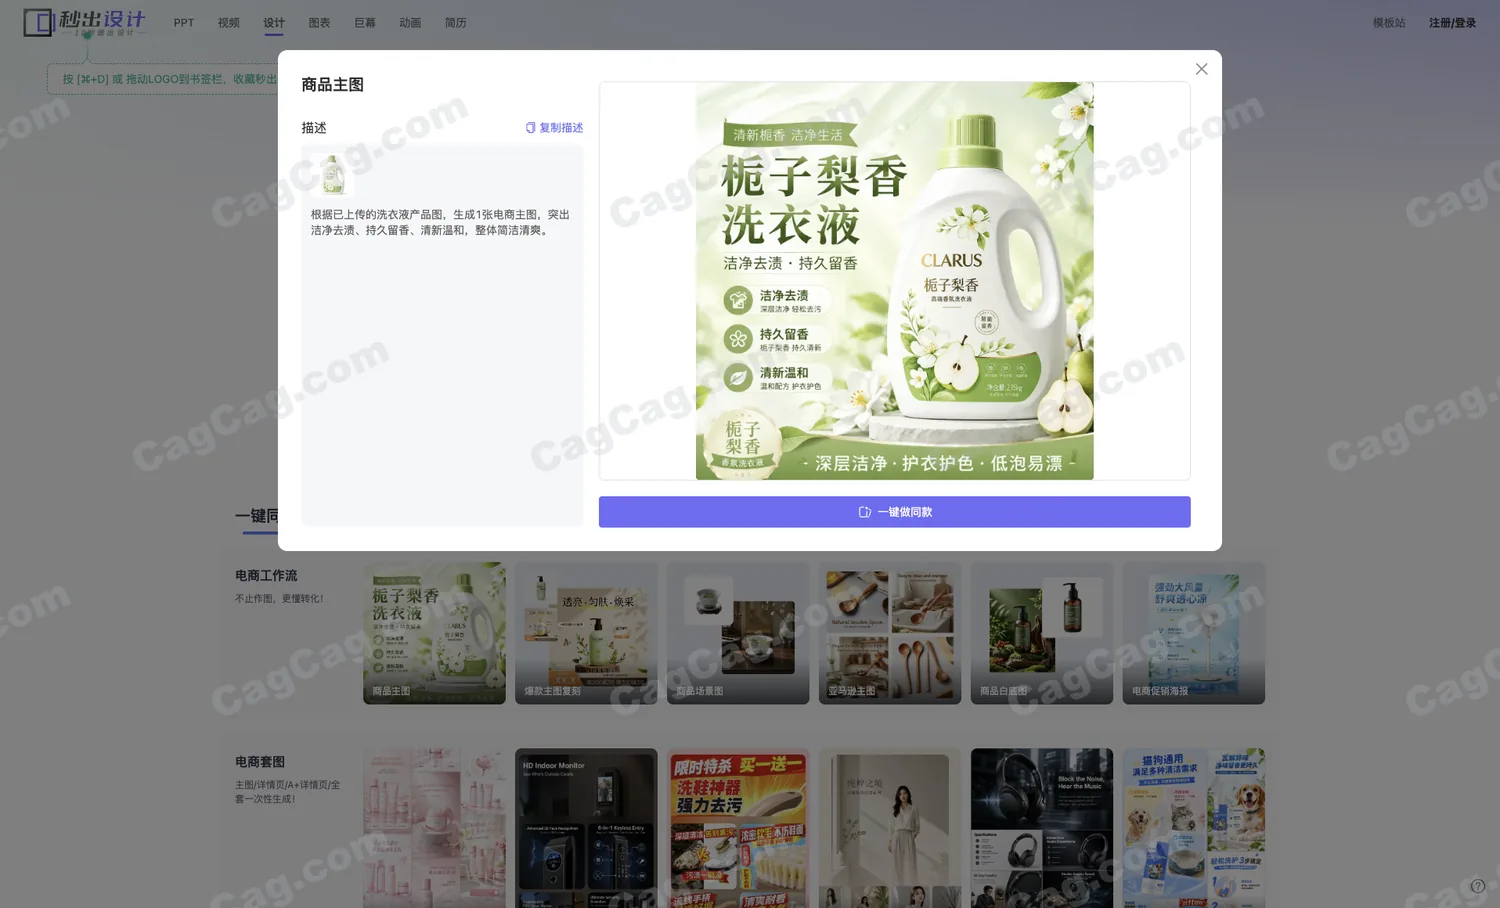Open the 电商促销海报 template card
The image size is (1500, 908).
pos(1194,633)
